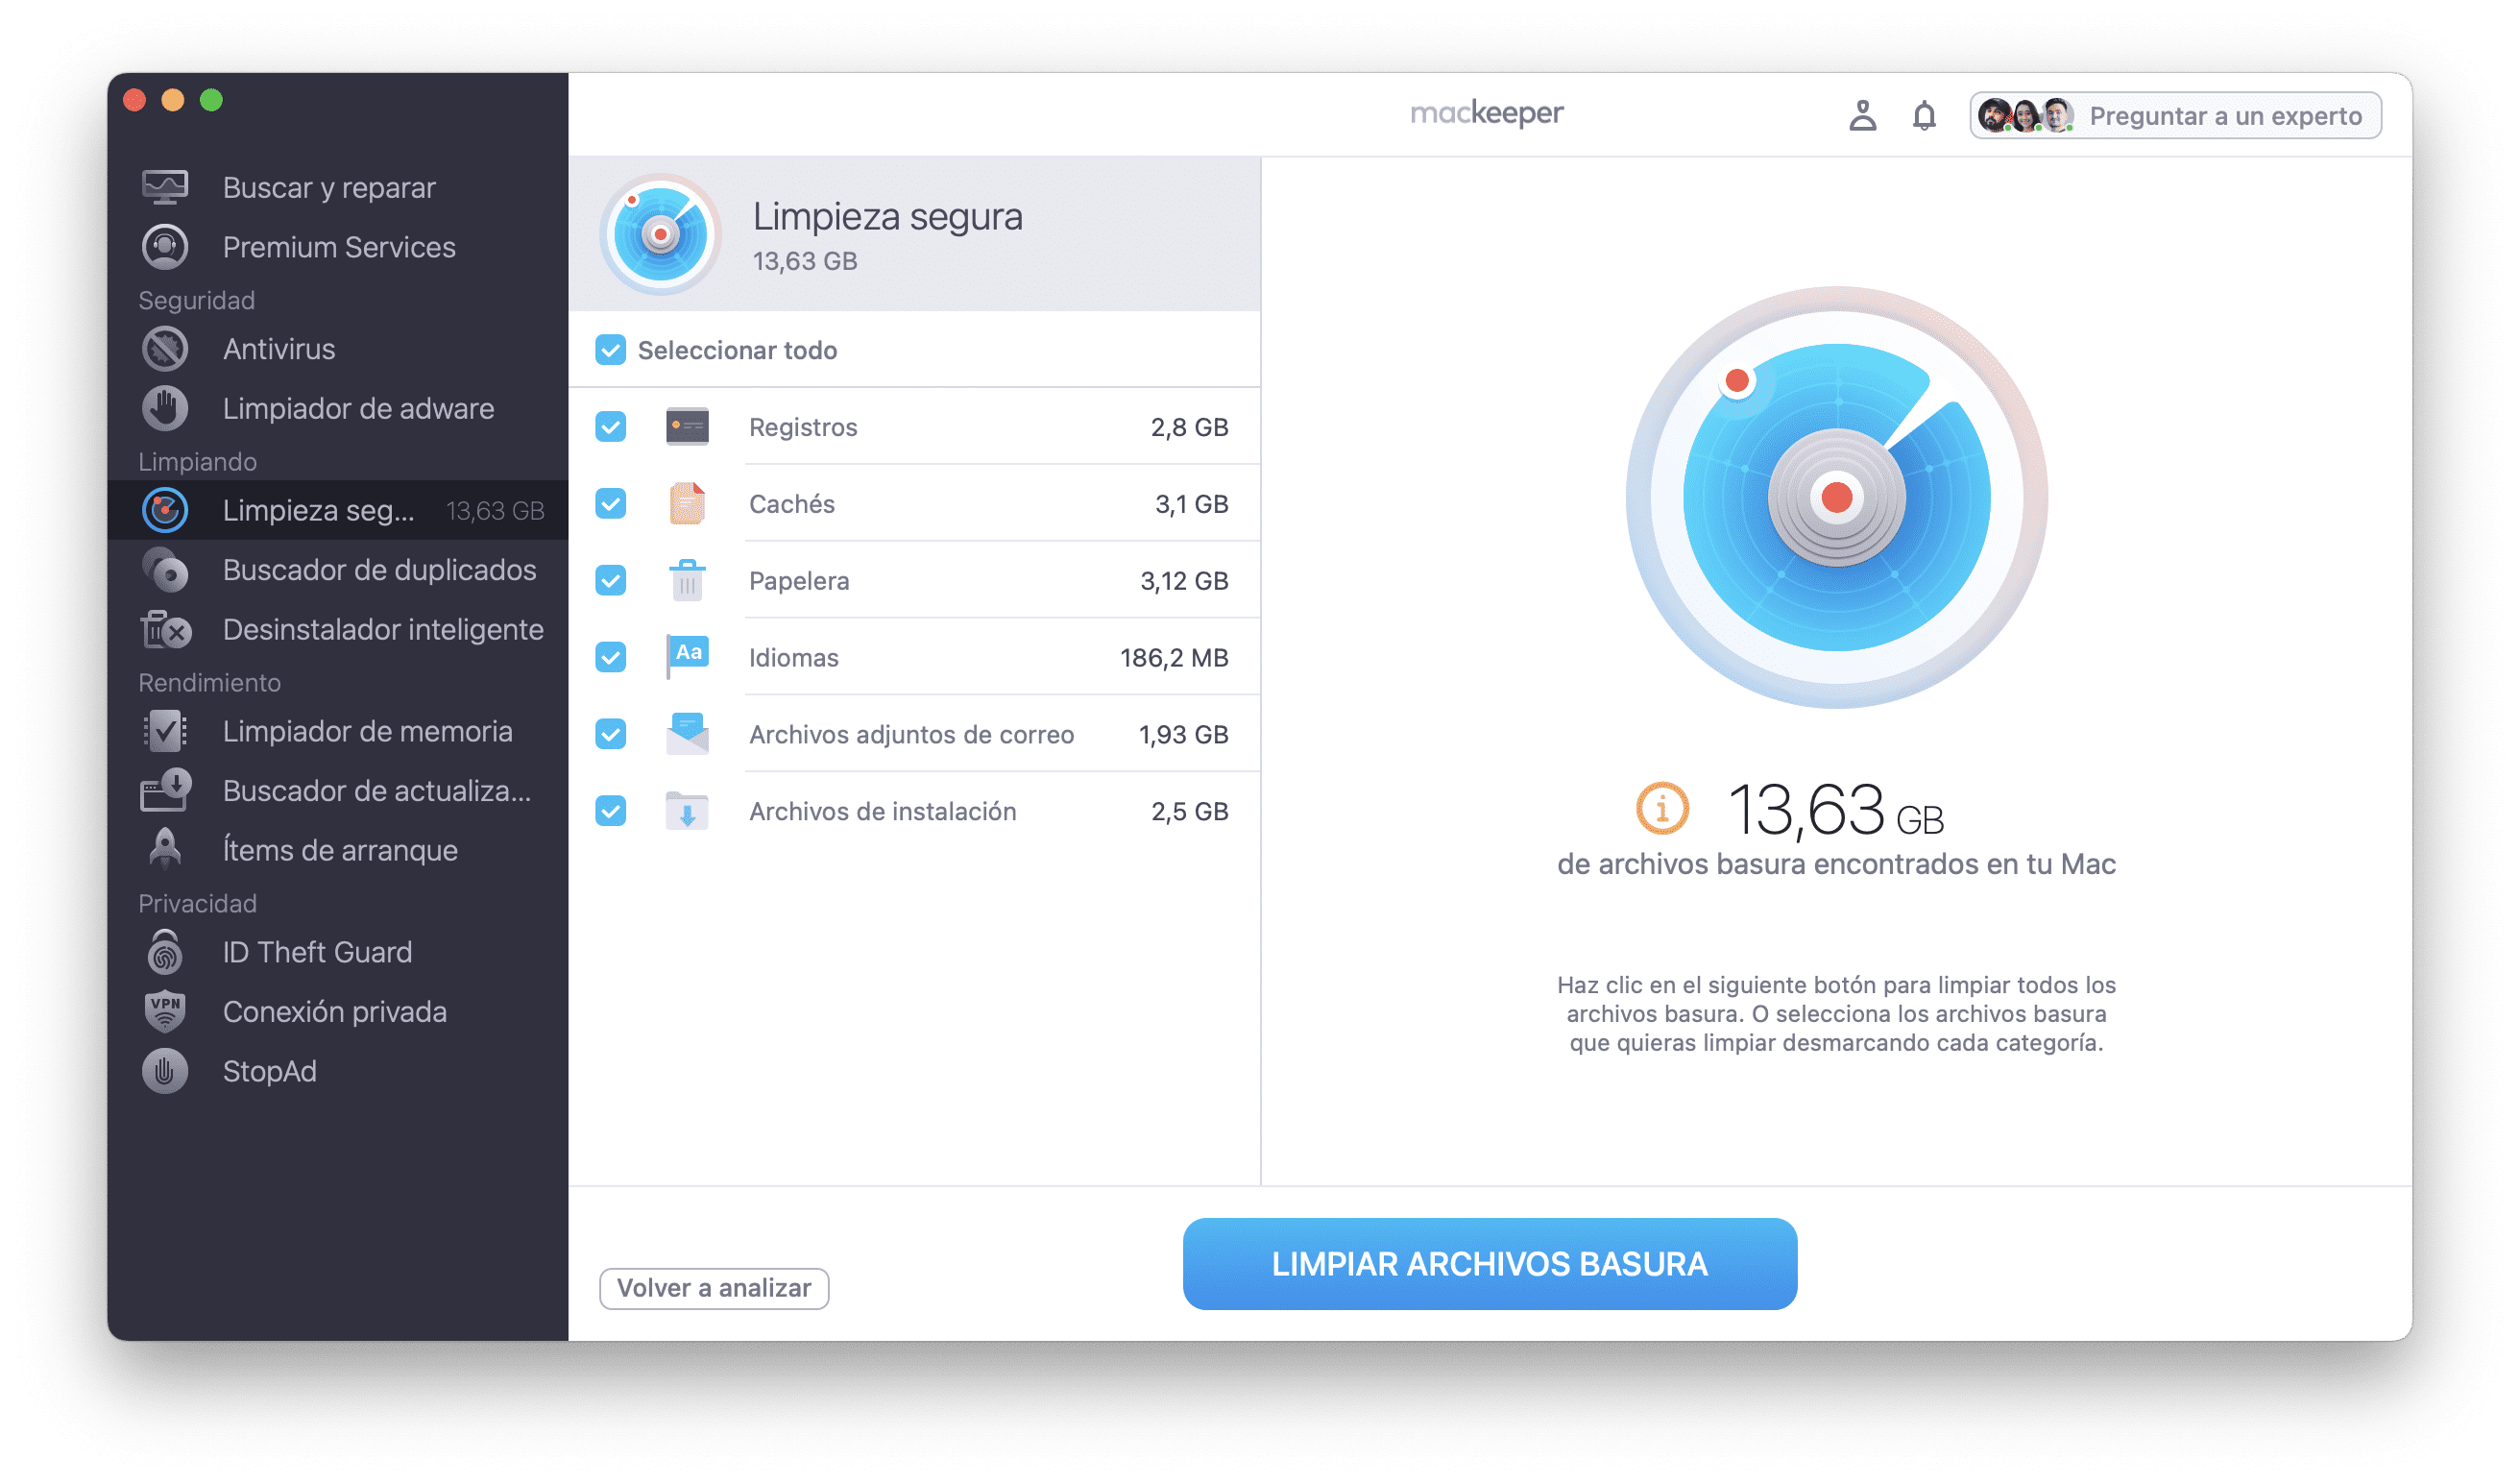Minimize the window with the yellow button

[173, 100]
